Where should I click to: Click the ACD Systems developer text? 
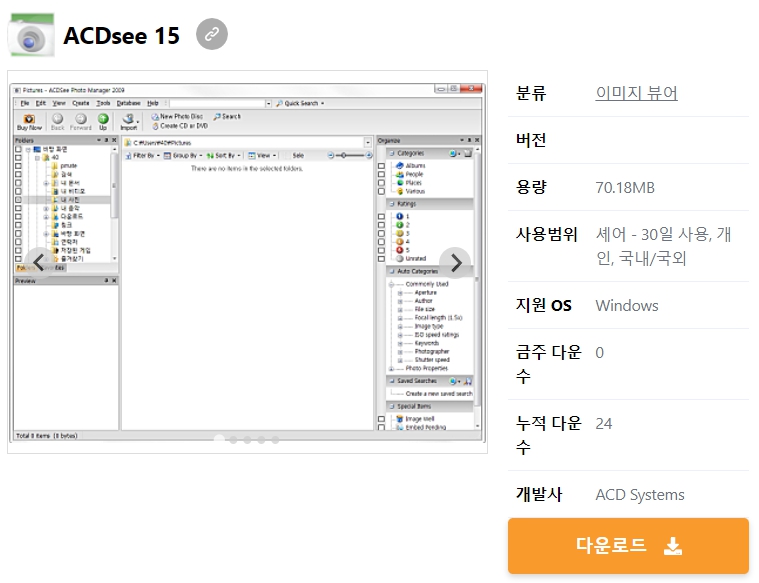pos(640,494)
